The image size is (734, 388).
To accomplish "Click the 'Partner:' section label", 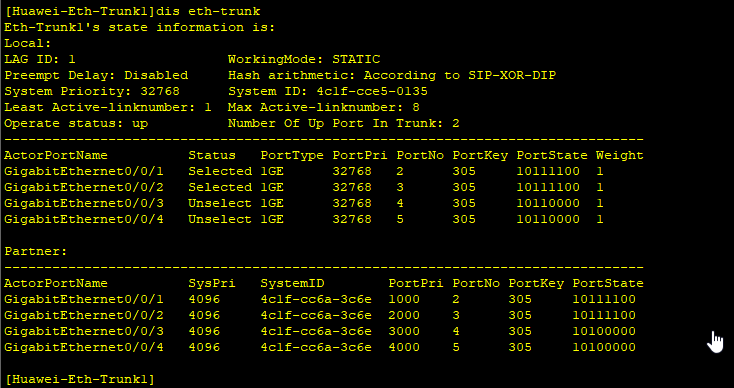I will (x=36, y=251).
